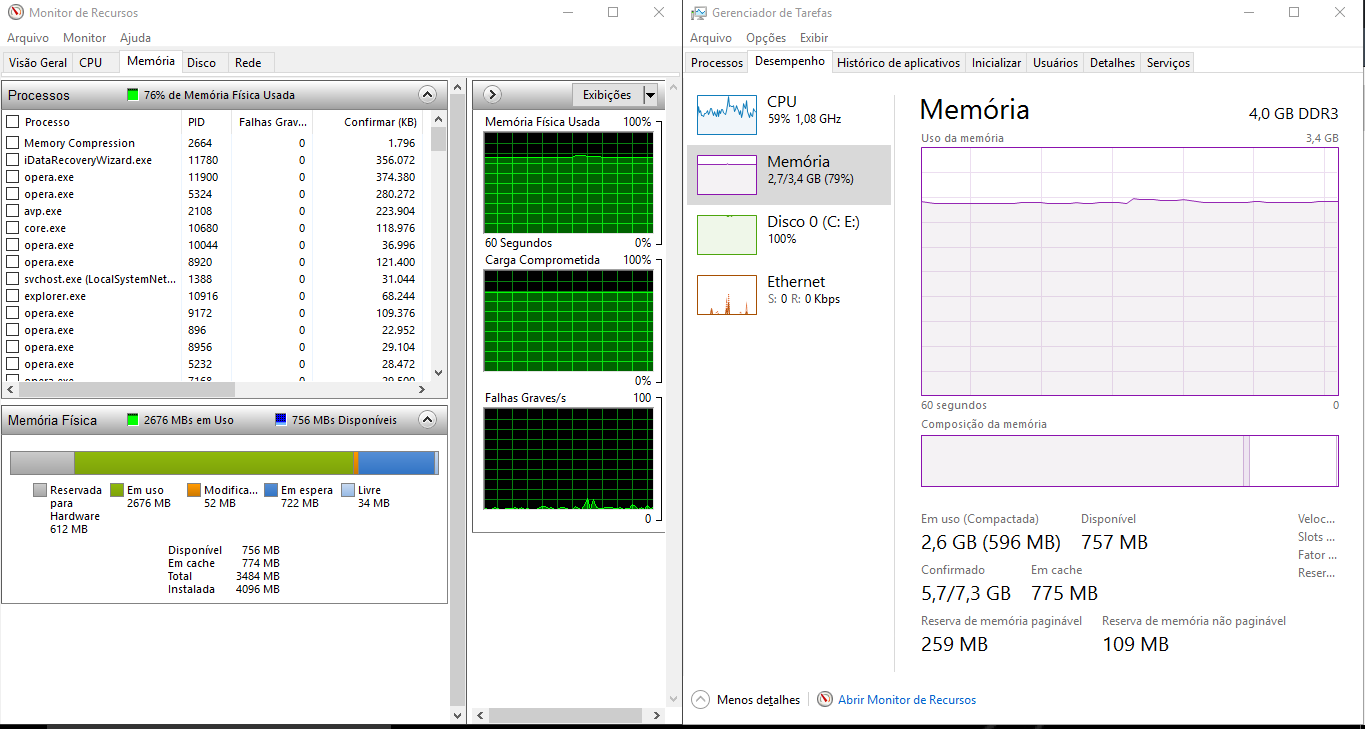Open the Opções menu
The width and height of the screenshot is (1365, 729).
coord(766,38)
